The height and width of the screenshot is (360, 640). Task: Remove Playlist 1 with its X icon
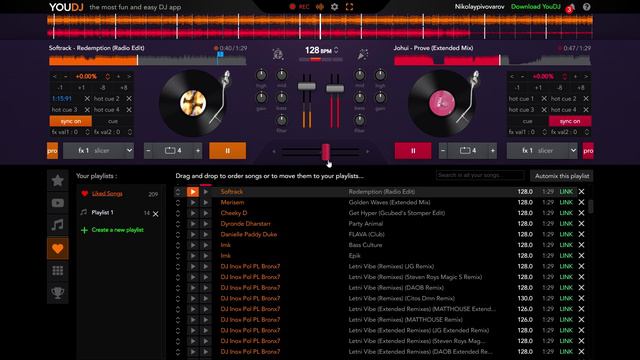tap(156, 214)
